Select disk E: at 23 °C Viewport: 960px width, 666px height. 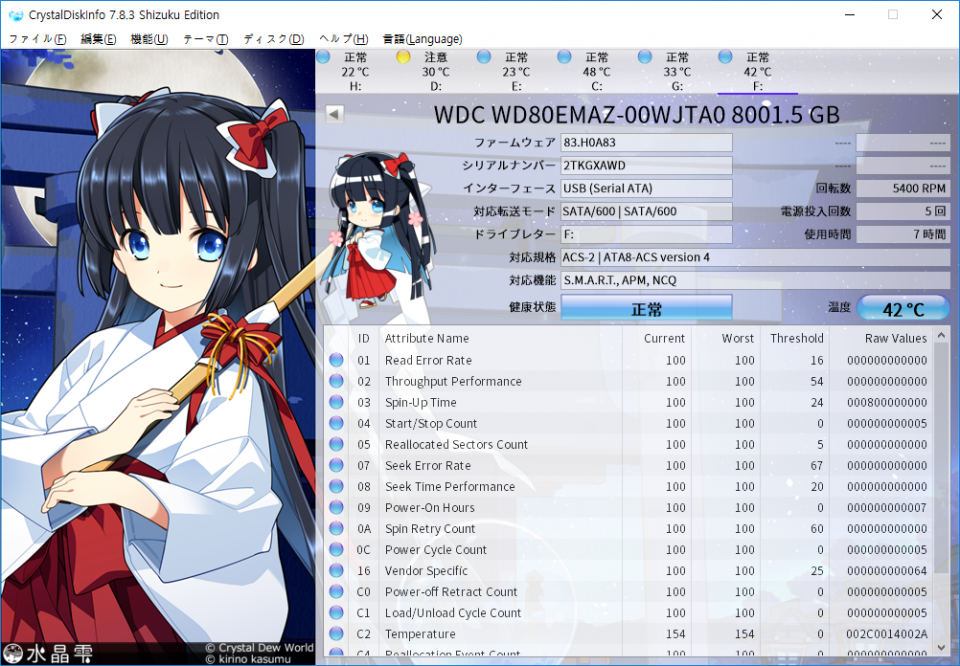(517, 72)
